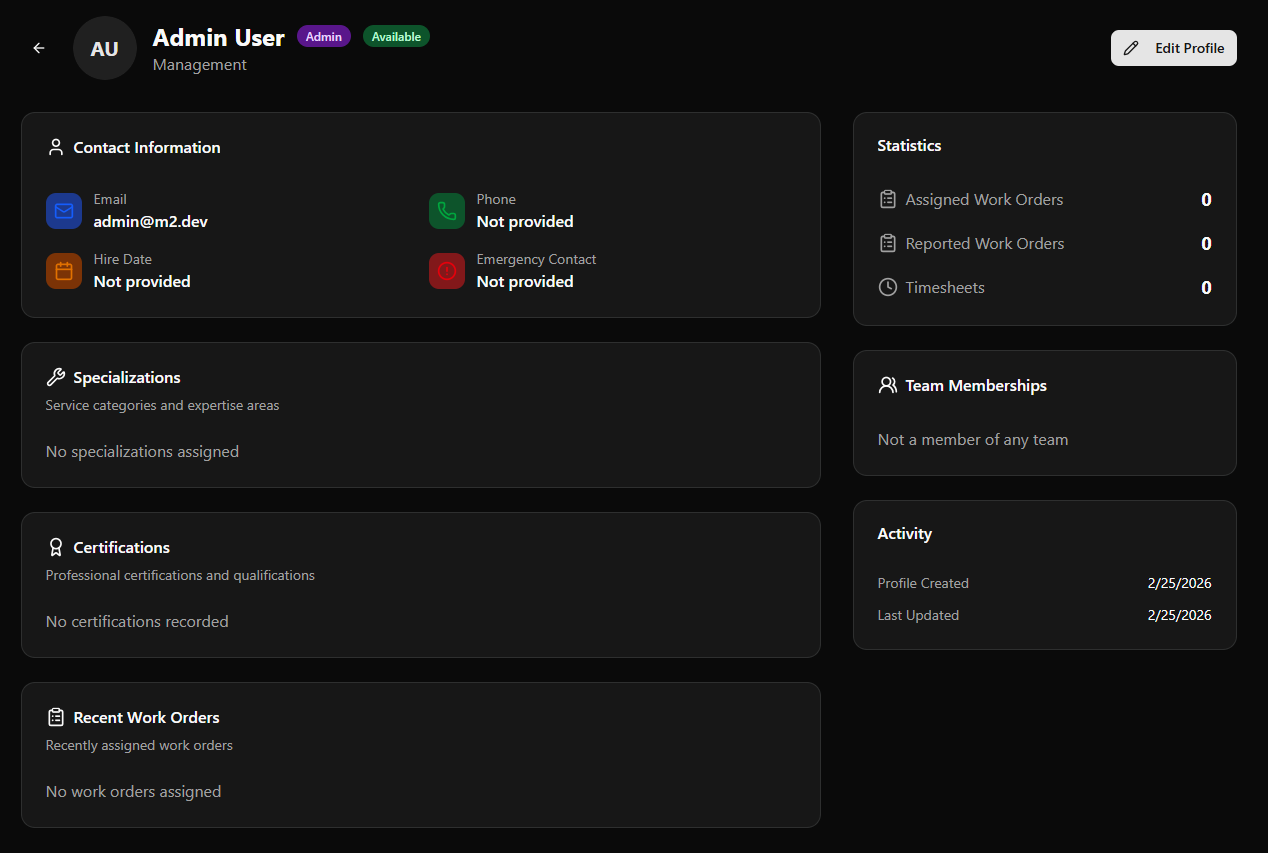Click the Reported Work Orders count 0
1268x853 pixels.
point(1206,243)
